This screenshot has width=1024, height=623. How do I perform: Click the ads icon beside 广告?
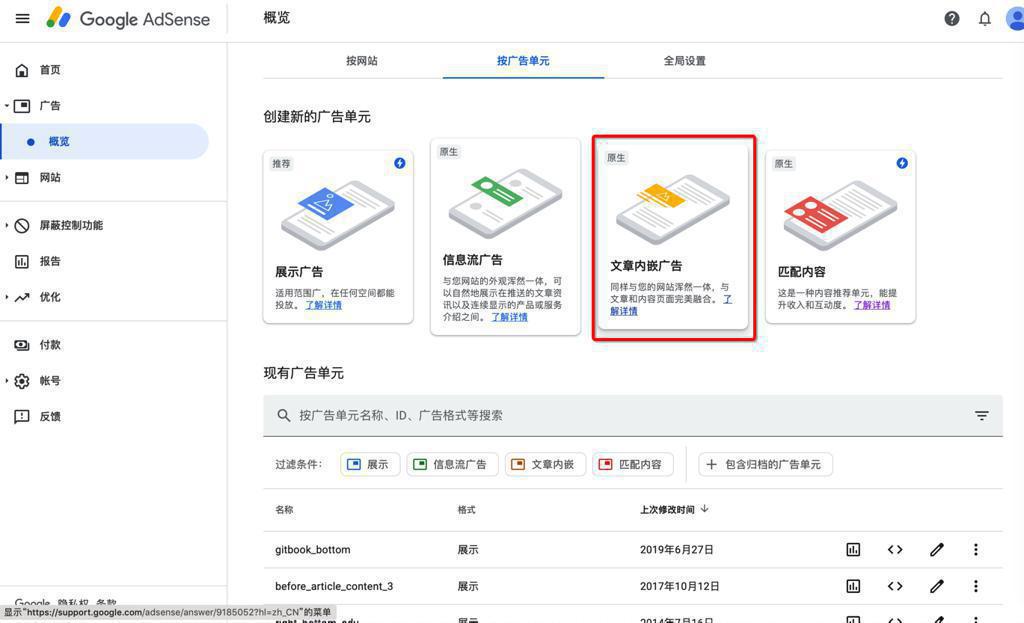click(x=22, y=106)
